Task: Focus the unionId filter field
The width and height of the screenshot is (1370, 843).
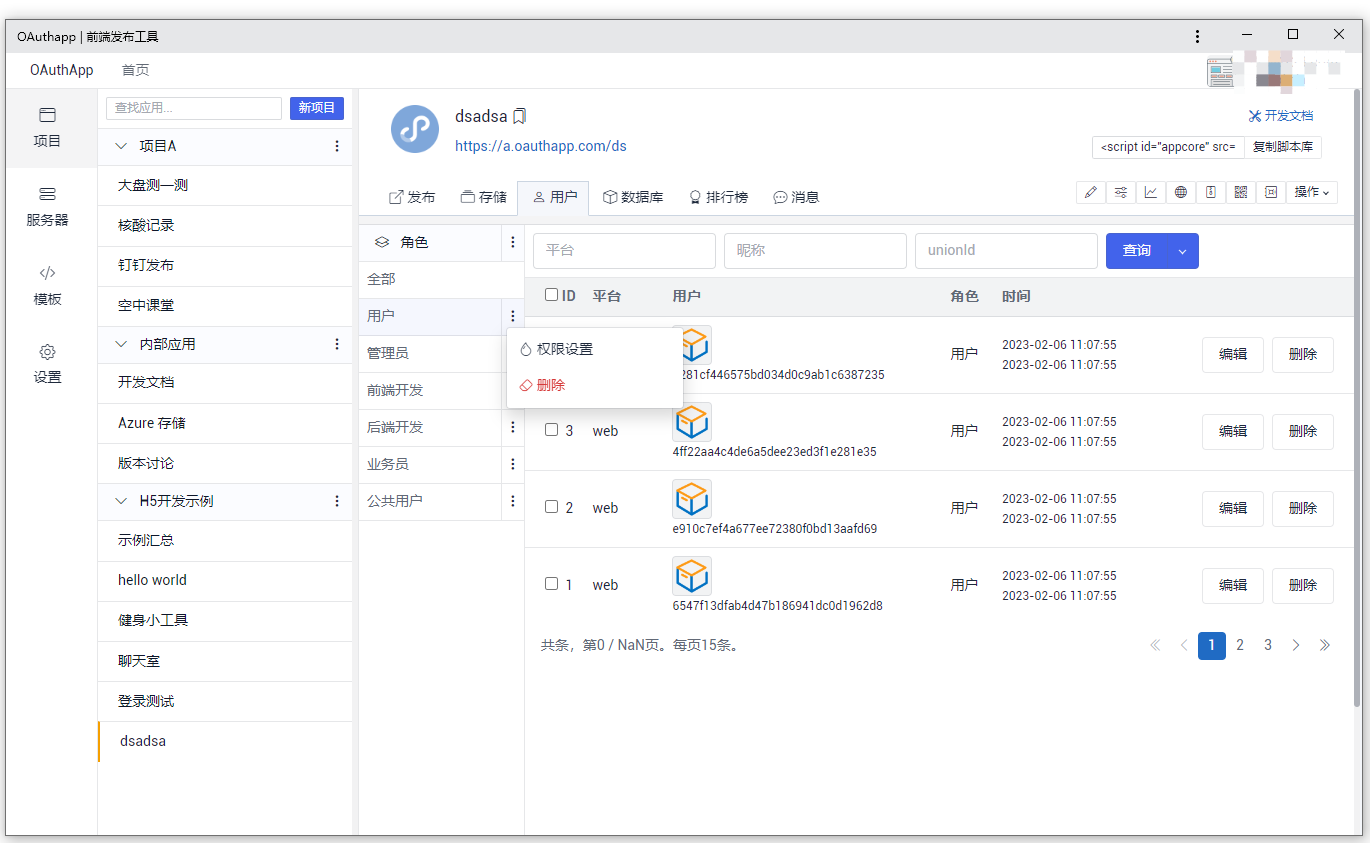Action: point(1006,251)
